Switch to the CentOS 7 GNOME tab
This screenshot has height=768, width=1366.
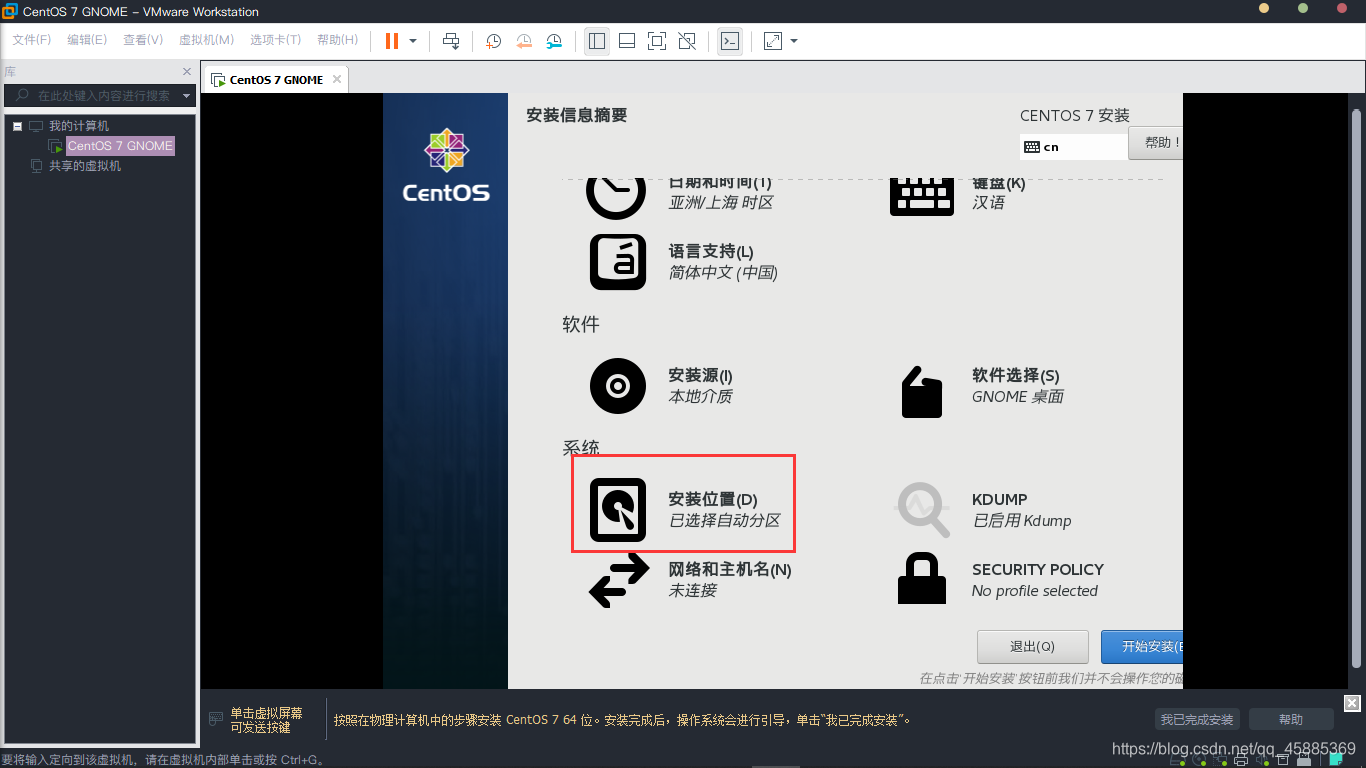[x=276, y=80]
